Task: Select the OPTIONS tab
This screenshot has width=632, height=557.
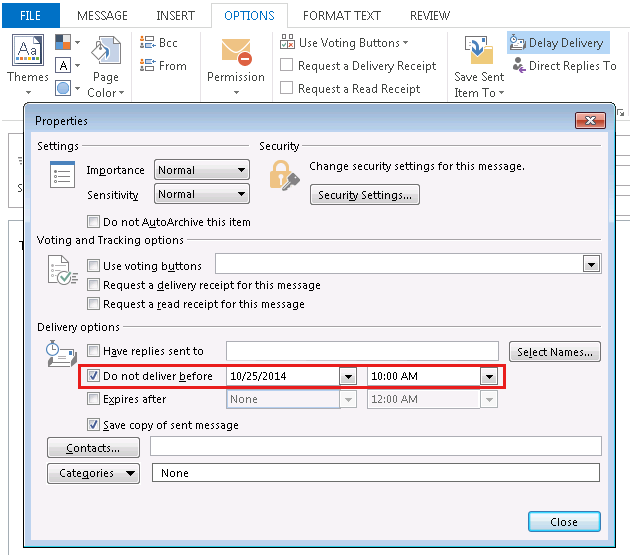Action: [249, 15]
